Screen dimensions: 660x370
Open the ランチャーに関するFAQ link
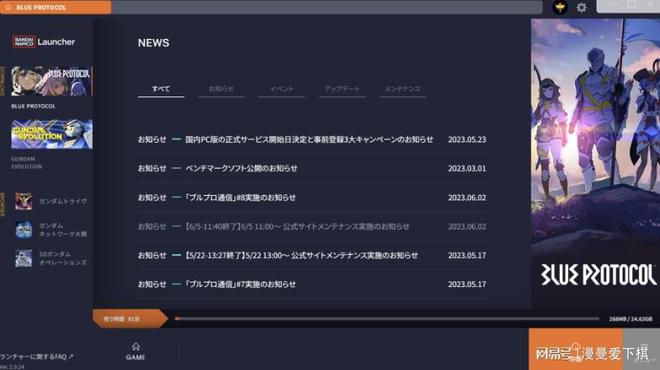tap(37, 357)
